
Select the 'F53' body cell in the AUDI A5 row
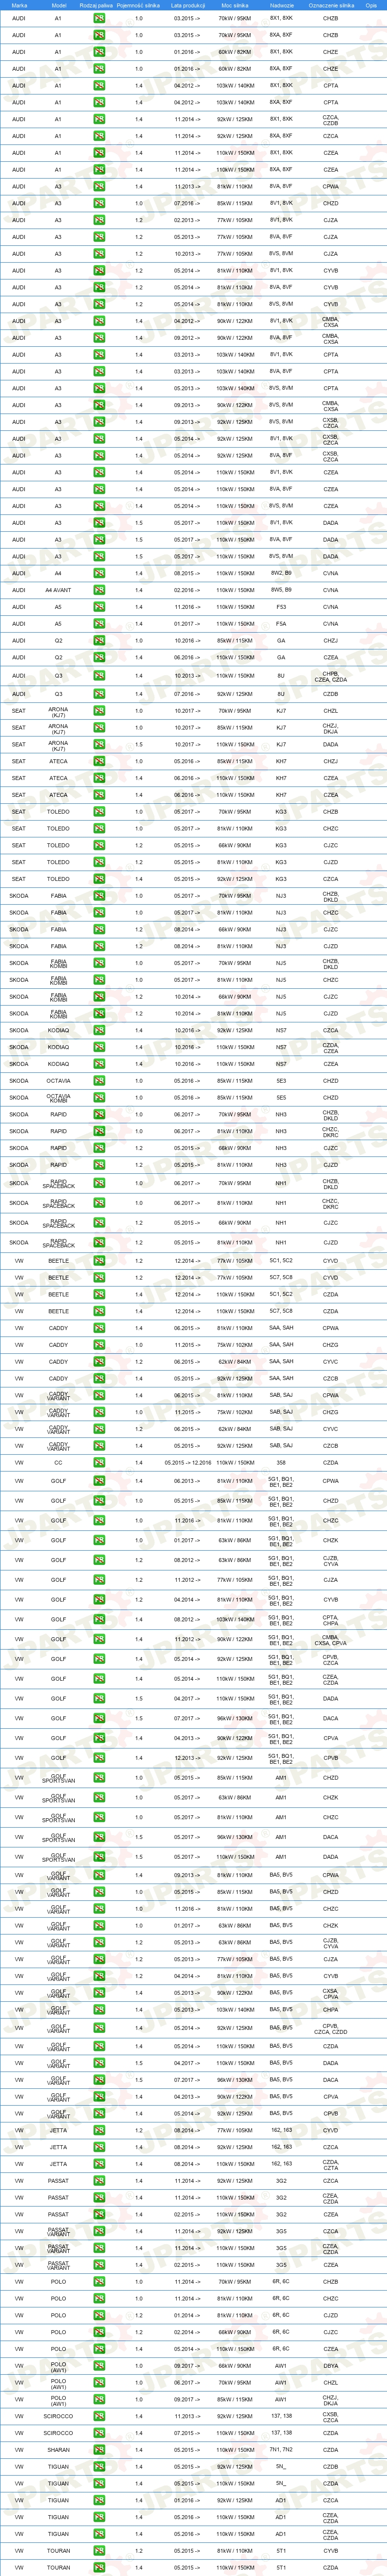click(281, 607)
